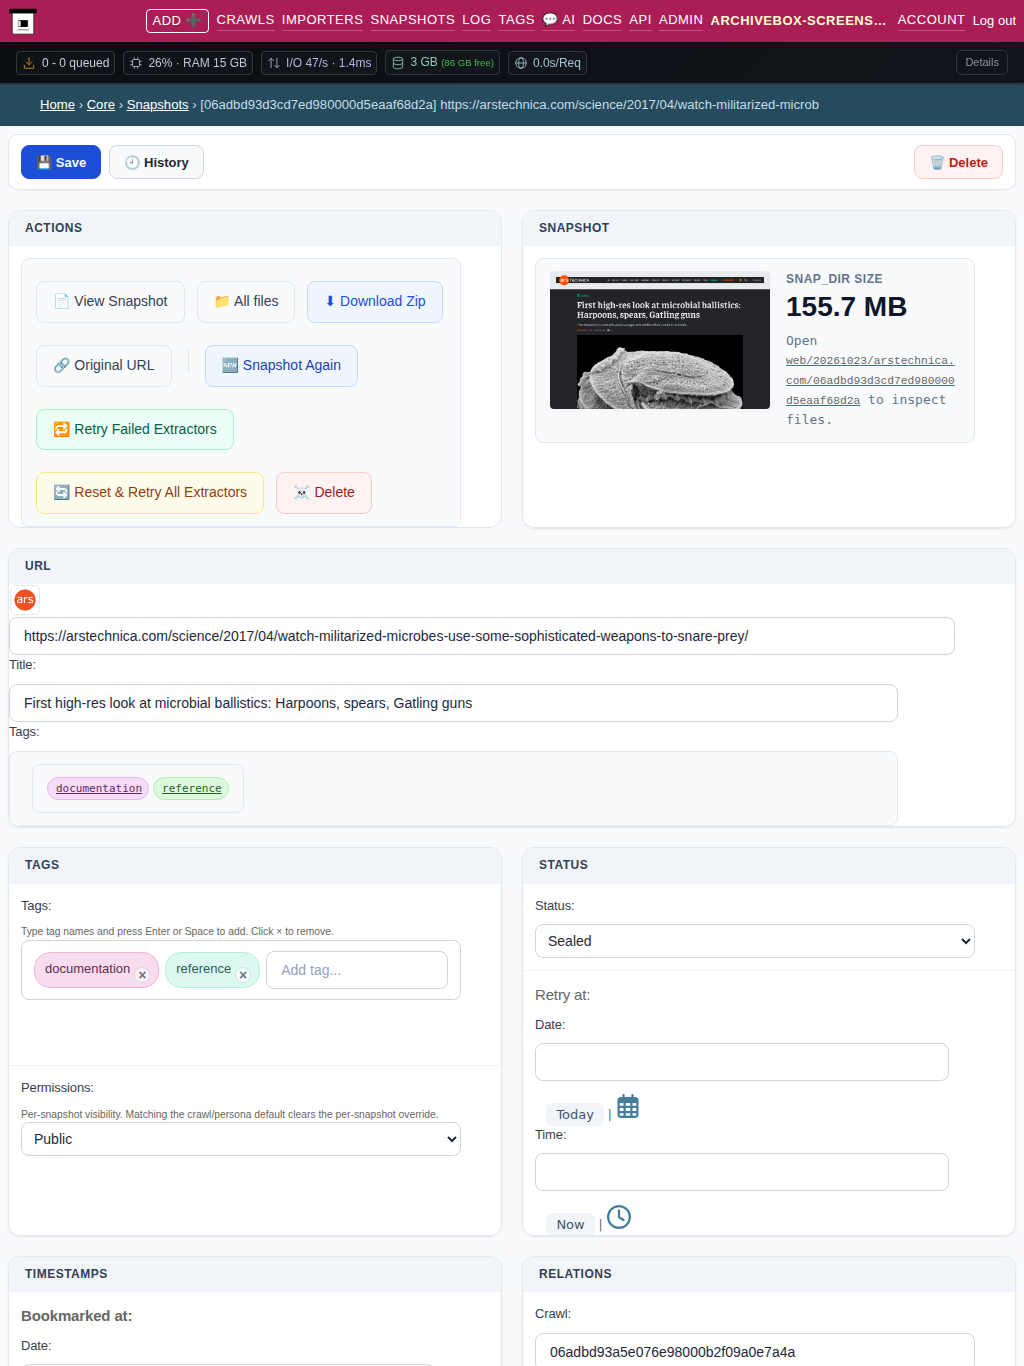Image resolution: width=1024 pixels, height=1366 pixels.
Task: Open the Status Sealed dropdown
Action: pos(755,941)
